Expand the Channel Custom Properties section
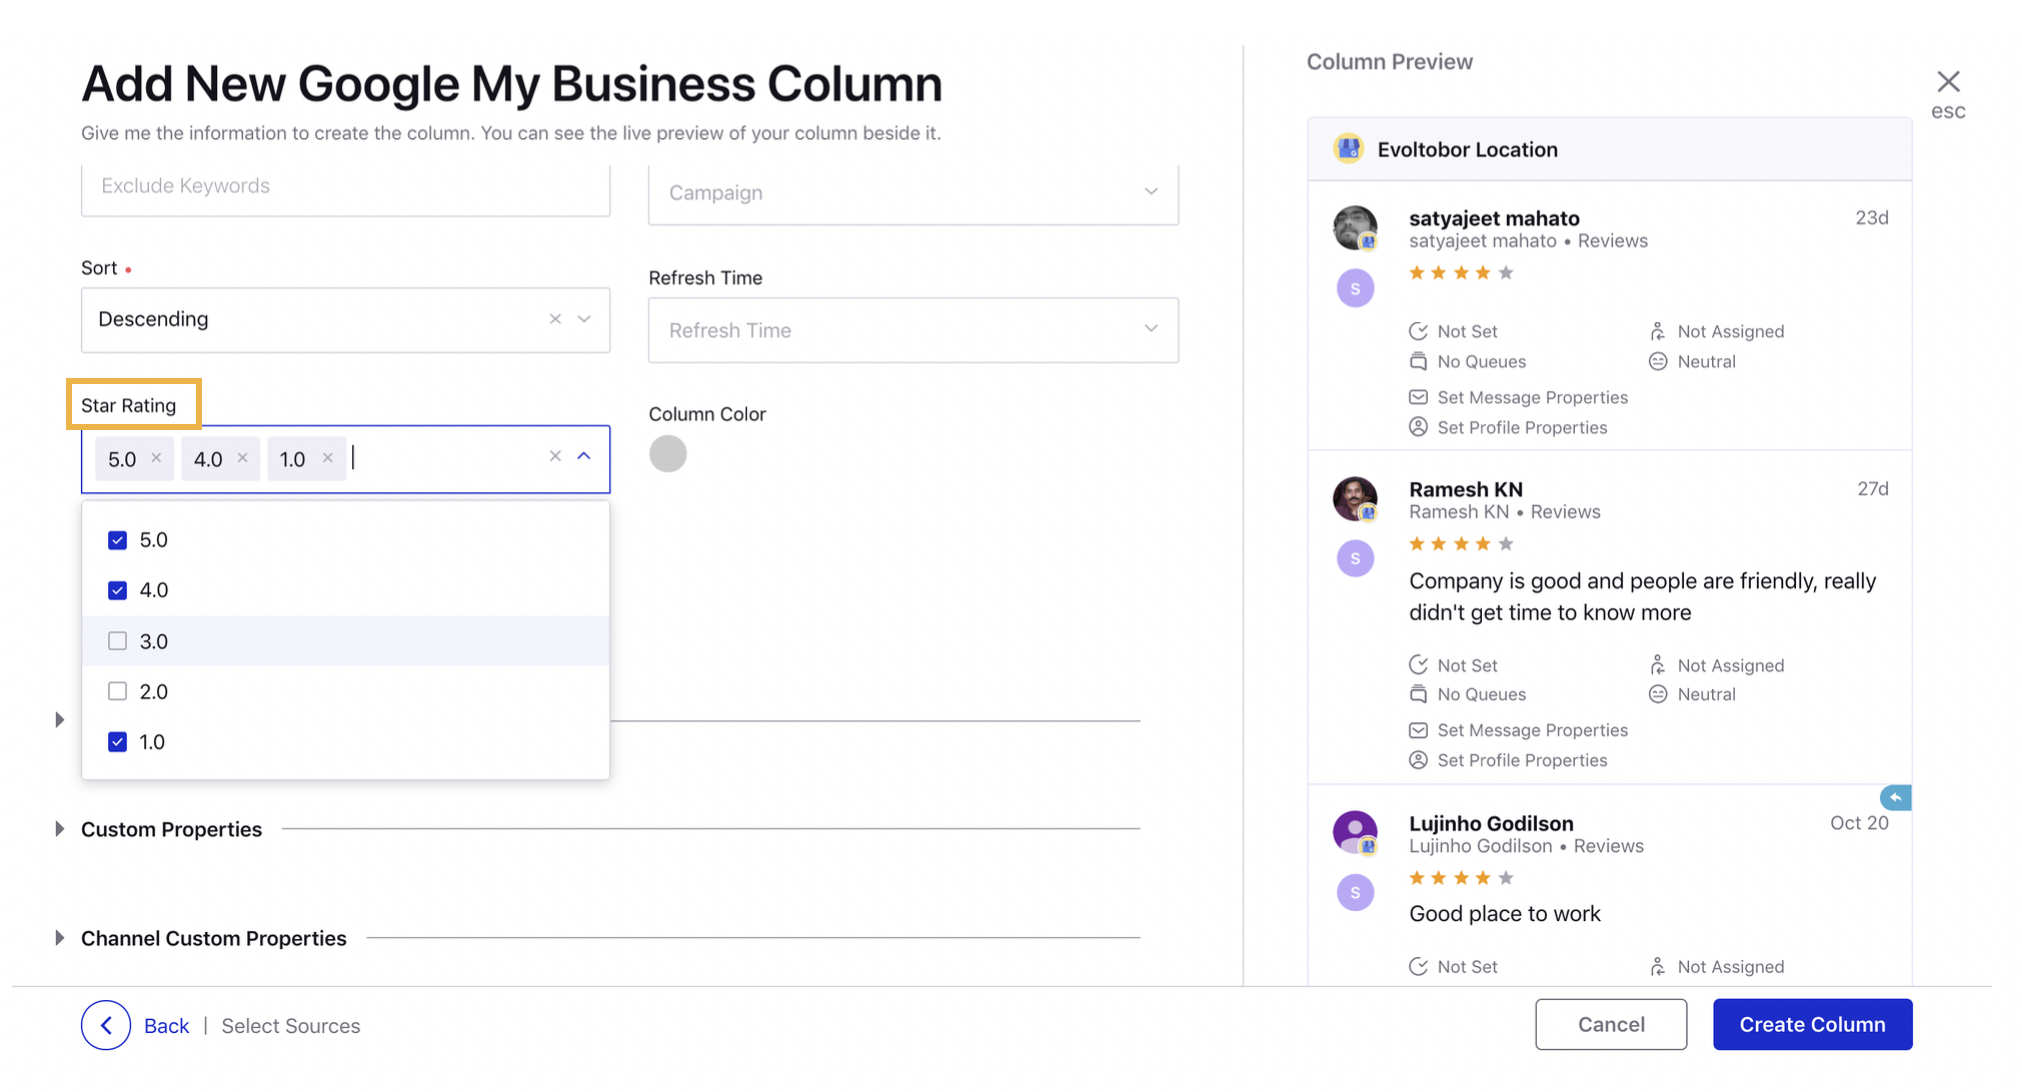 coord(59,938)
